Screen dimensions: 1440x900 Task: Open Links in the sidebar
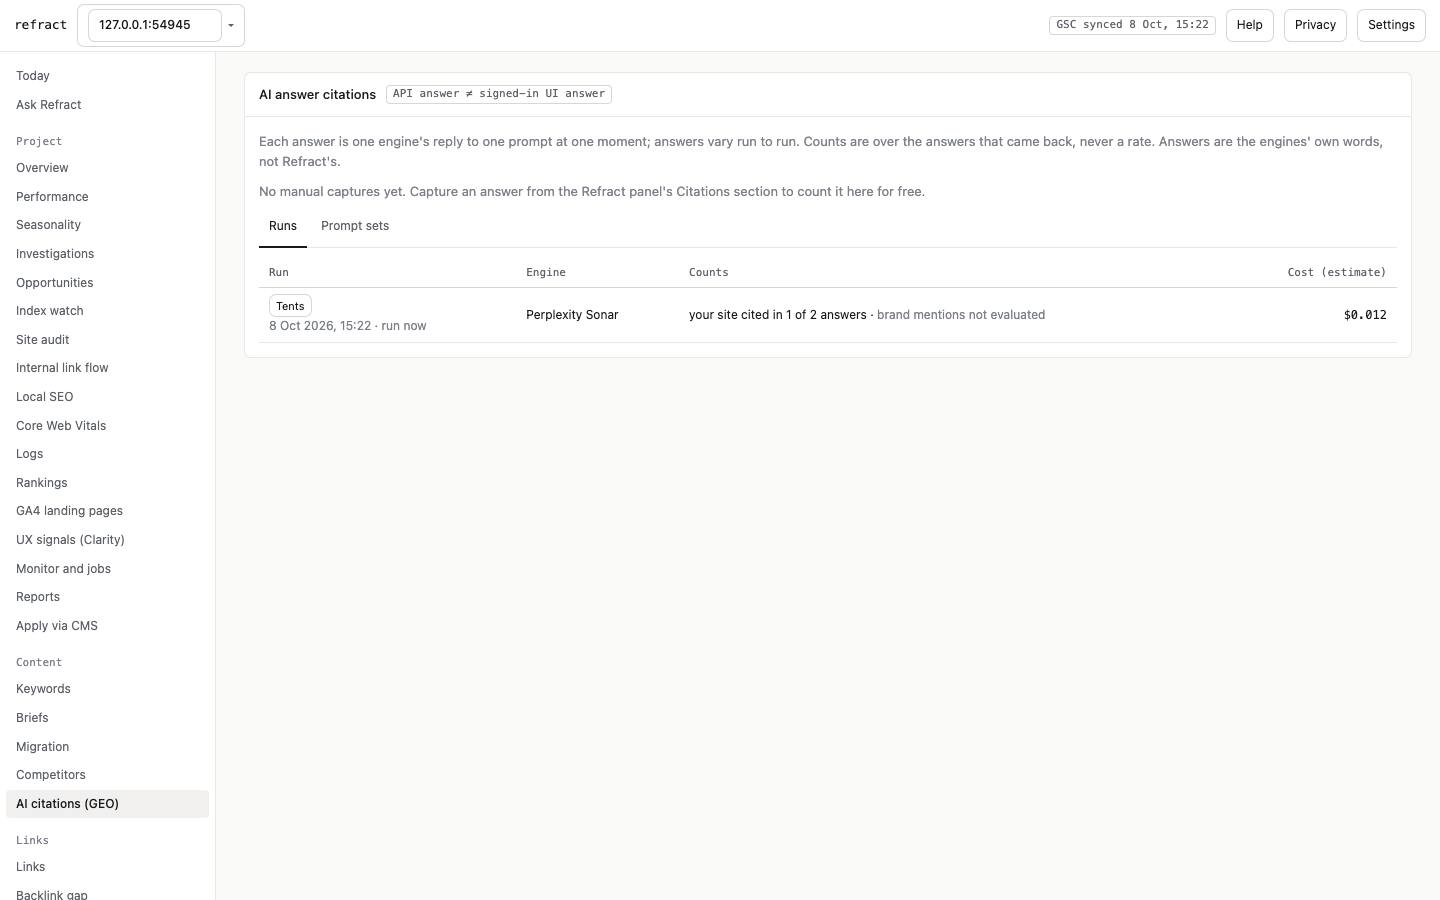(108, 867)
